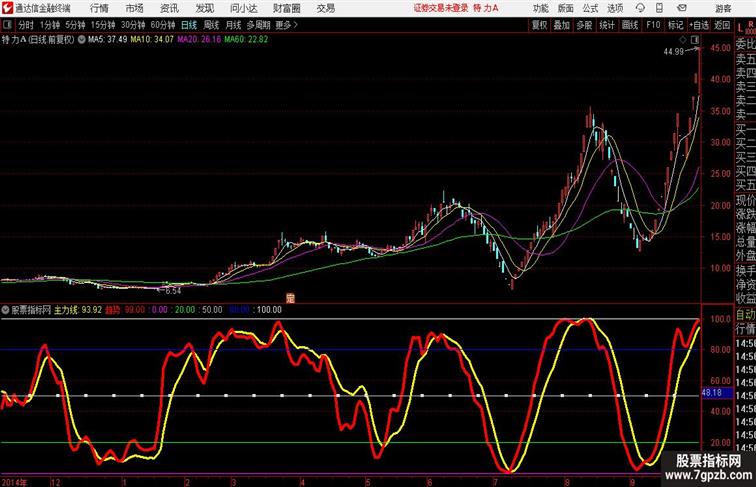Select the 日线 daily period tab

click(x=189, y=25)
